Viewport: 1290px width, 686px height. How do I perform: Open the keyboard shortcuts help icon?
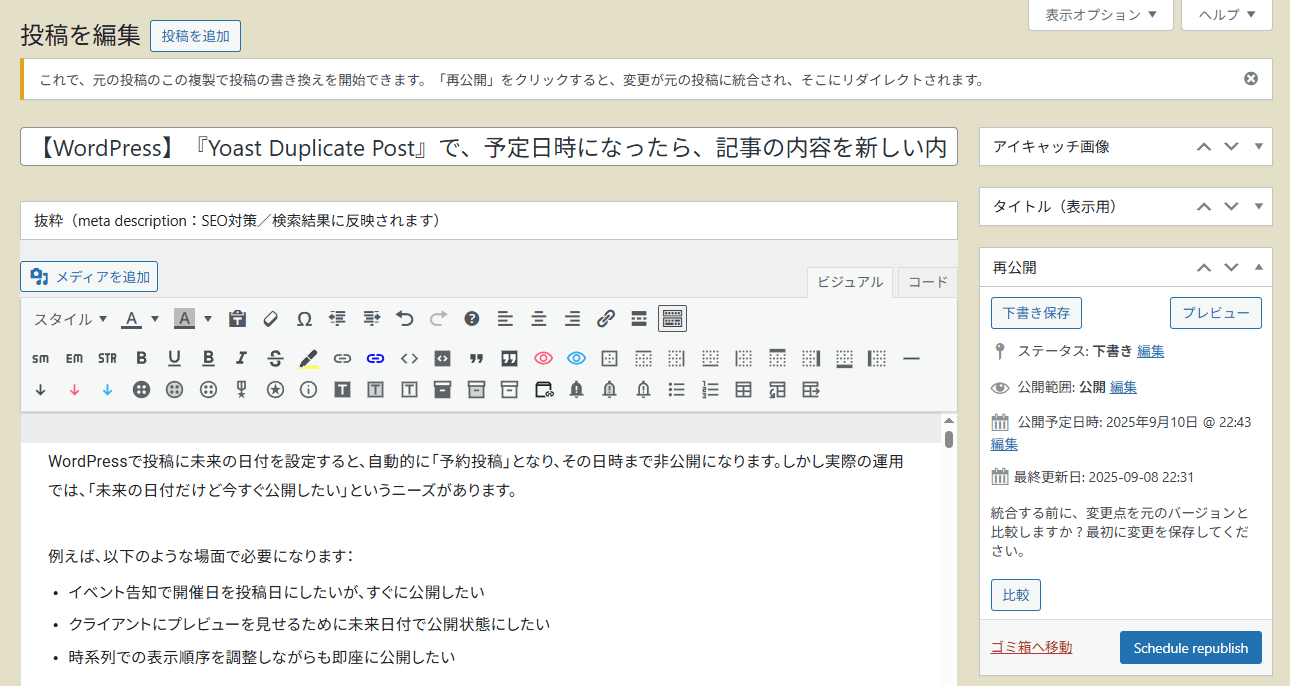pos(472,319)
